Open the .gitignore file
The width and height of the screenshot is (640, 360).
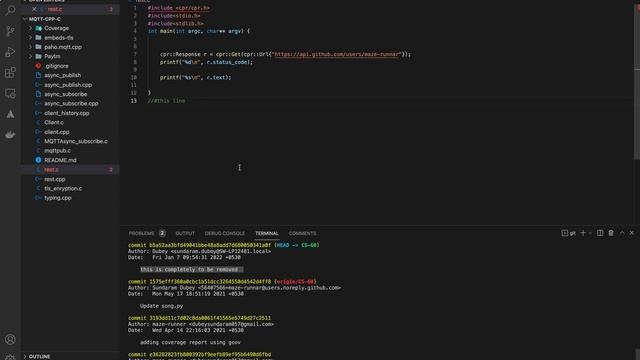pos(56,66)
